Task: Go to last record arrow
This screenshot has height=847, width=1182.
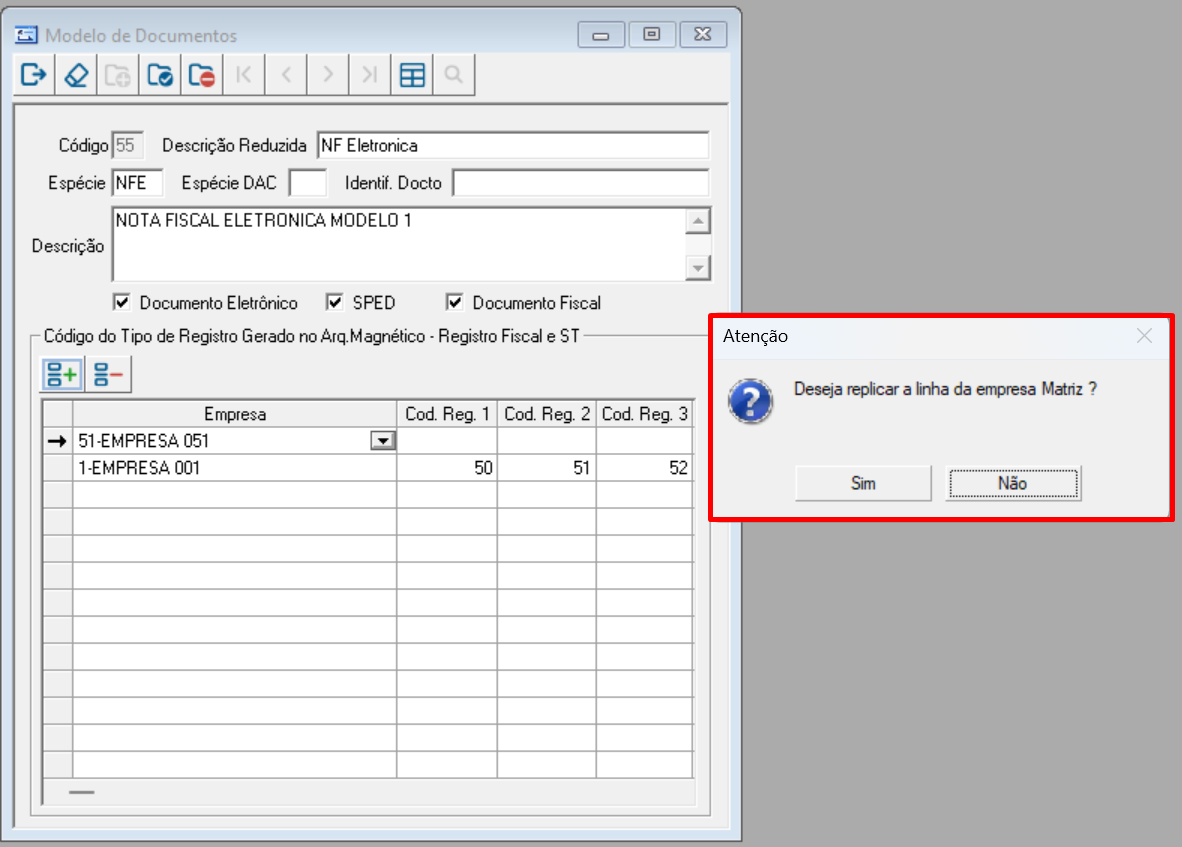Action: click(370, 75)
